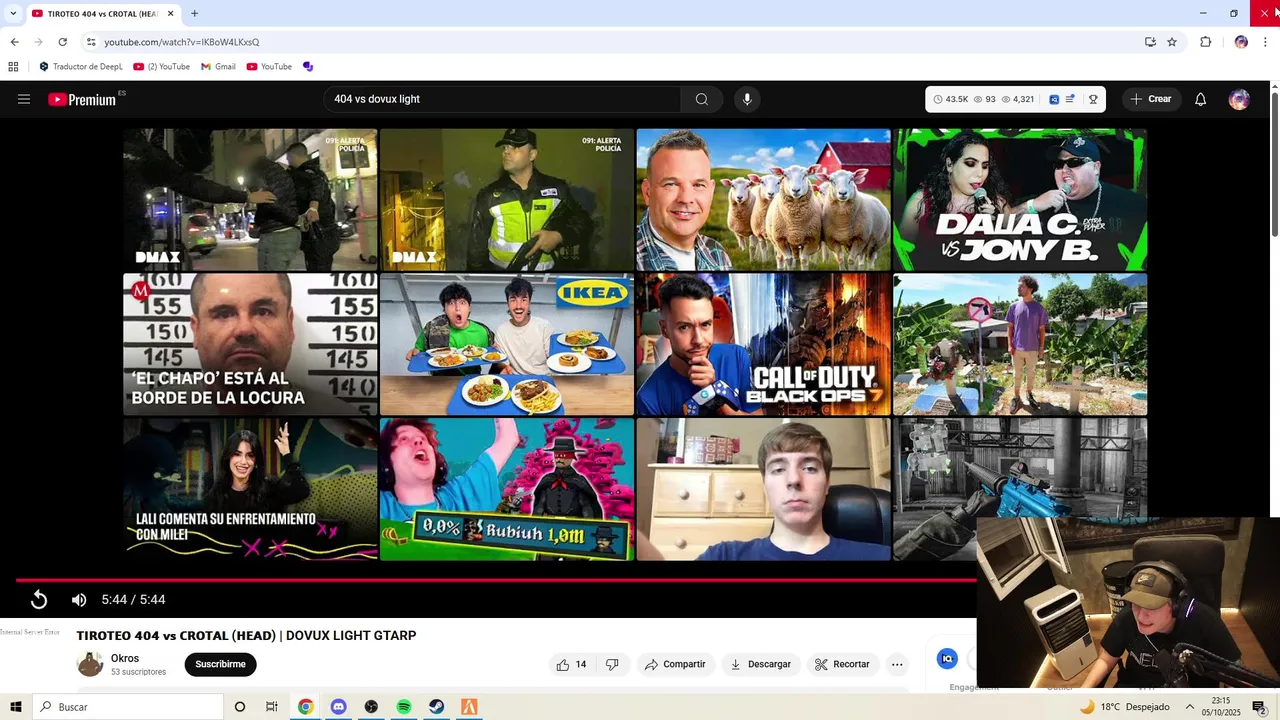
Task: Expand the system tray hidden icons chevron
Action: 1190,707
